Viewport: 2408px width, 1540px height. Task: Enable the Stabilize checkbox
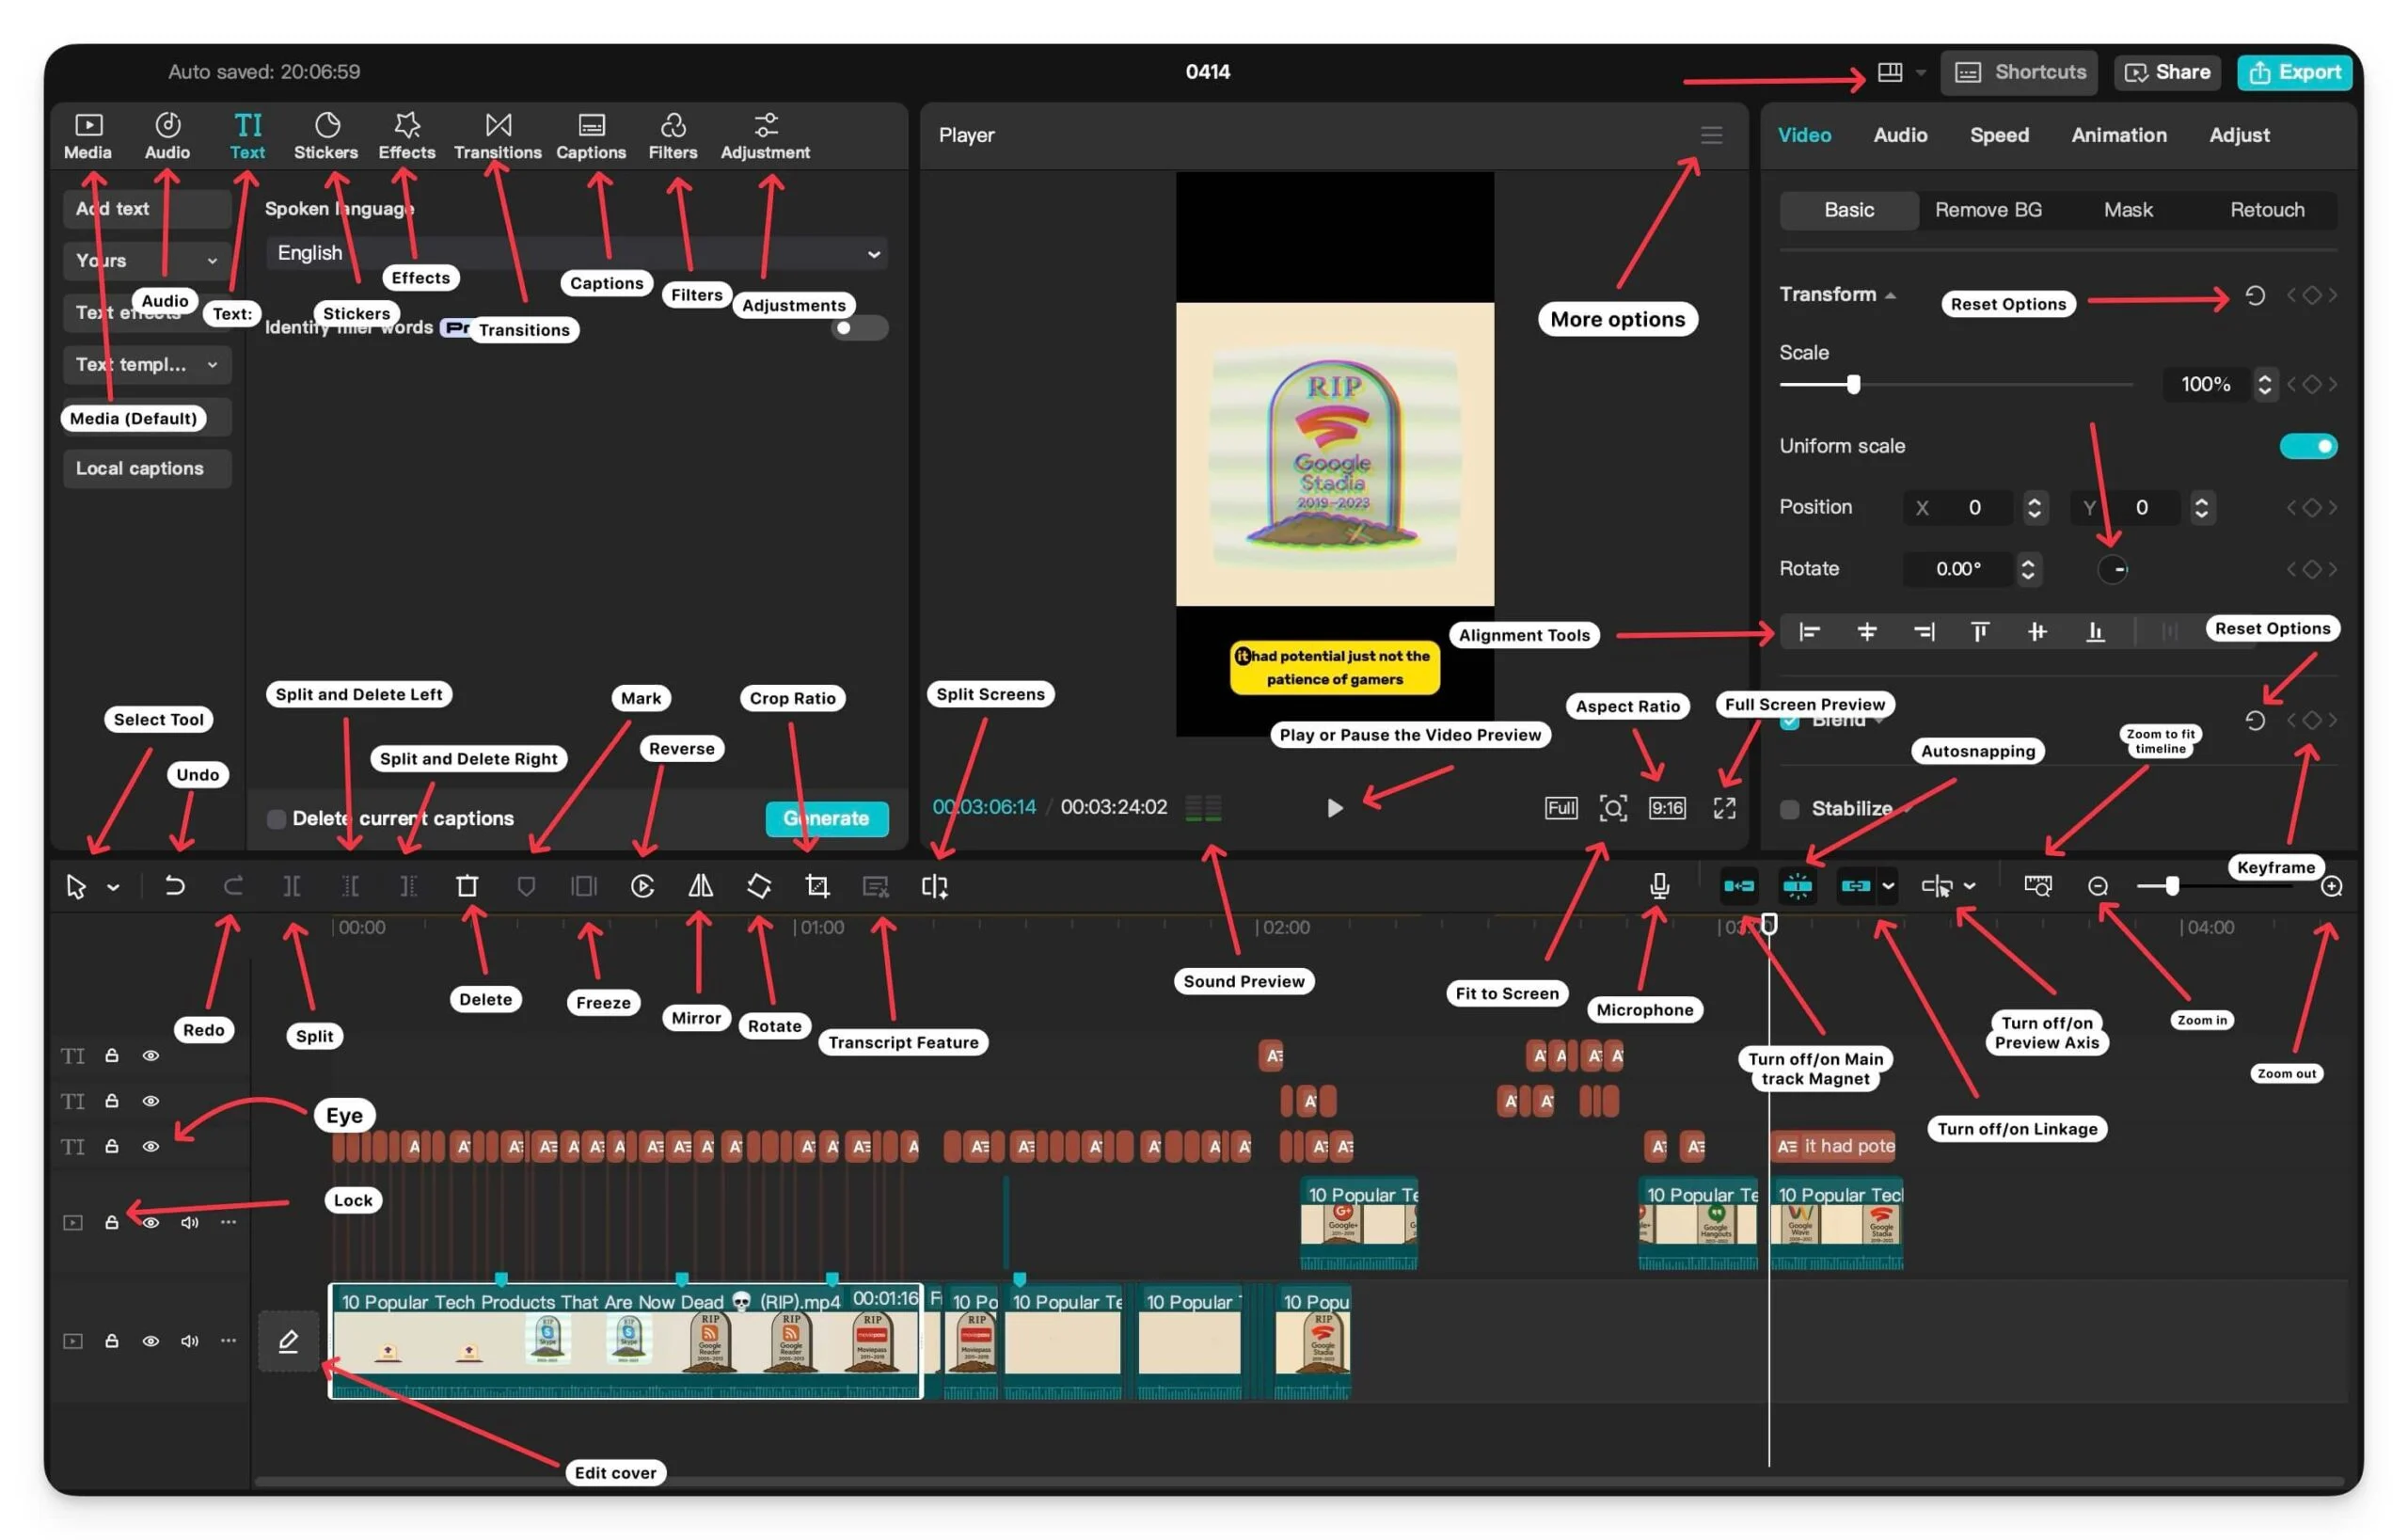coord(1789,809)
